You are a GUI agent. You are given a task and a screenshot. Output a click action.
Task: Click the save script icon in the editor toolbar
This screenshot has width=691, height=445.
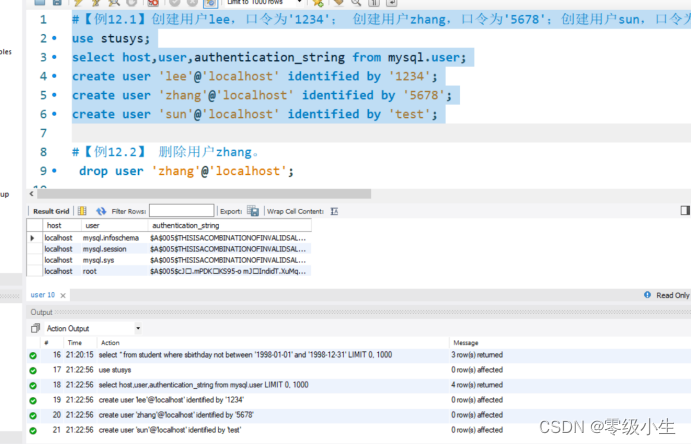57,2
